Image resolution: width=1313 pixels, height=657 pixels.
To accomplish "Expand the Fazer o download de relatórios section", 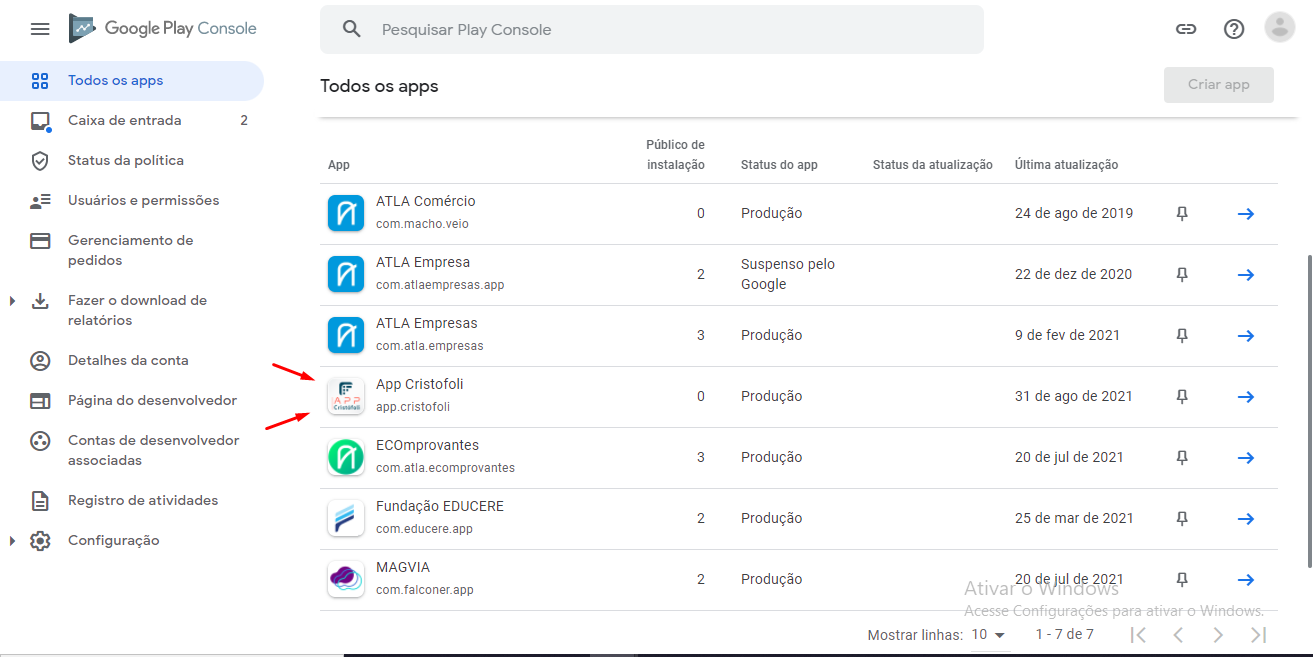I will [13, 300].
